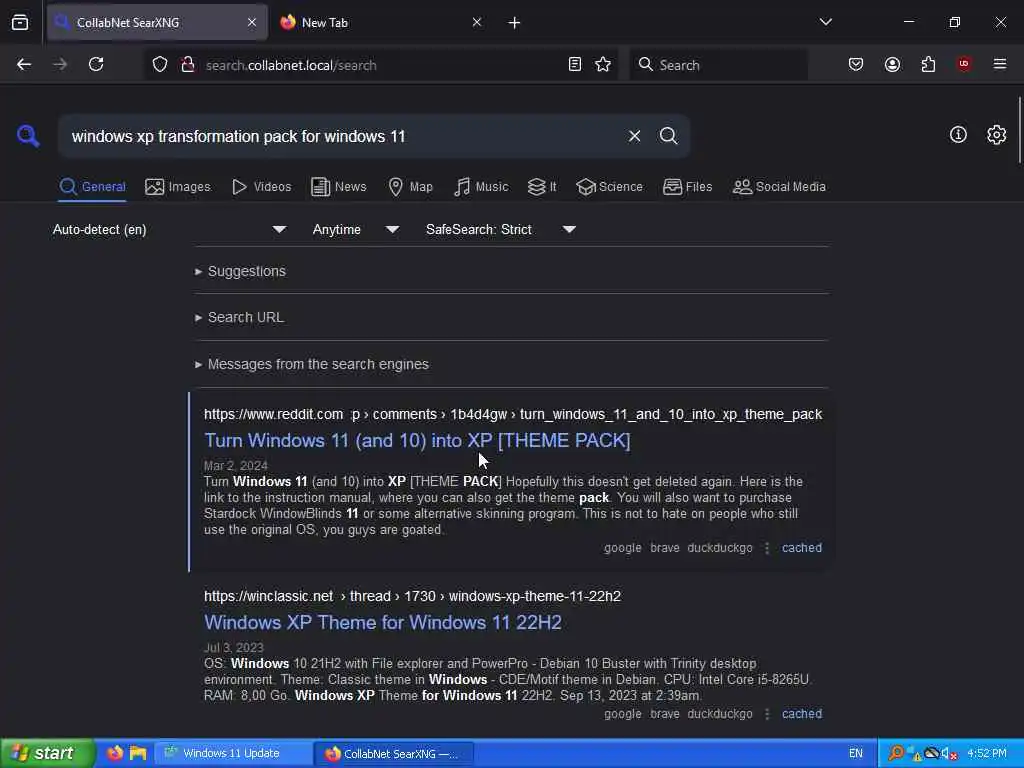Open Firefox View recent browsing icon

coord(20,23)
